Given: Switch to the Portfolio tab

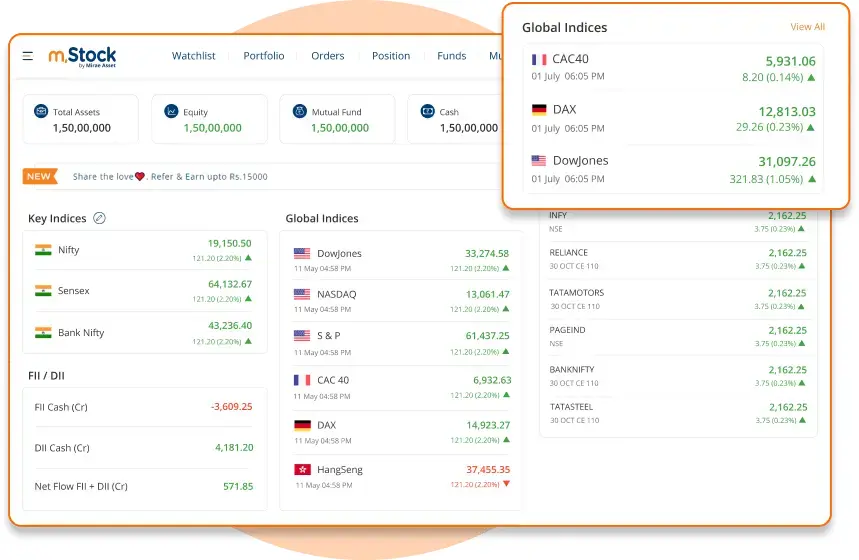Looking at the screenshot, I should [264, 56].
